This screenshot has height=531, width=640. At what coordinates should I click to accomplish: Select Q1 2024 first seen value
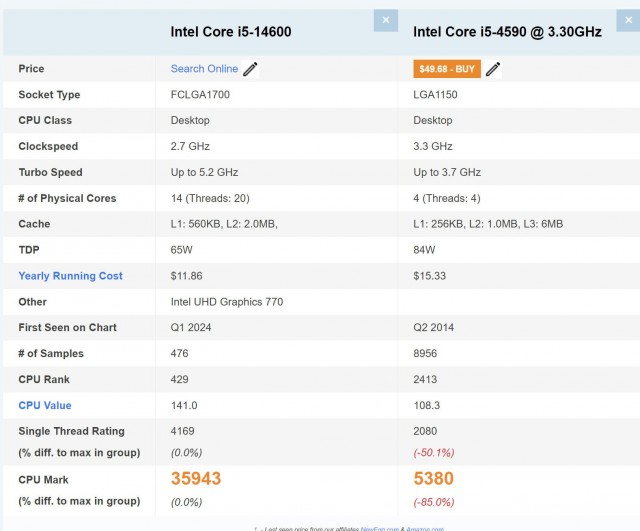tap(191, 328)
